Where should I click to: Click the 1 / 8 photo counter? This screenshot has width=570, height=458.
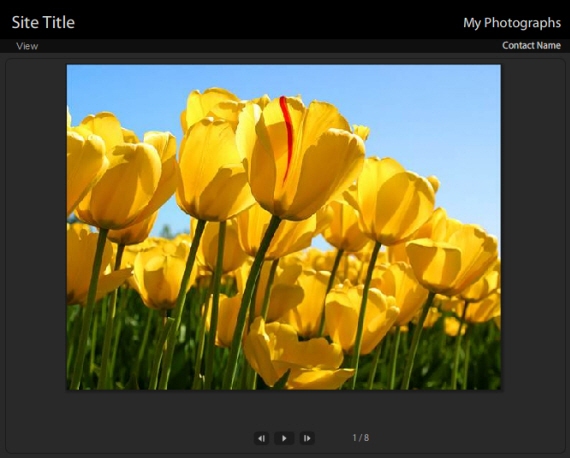coord(361,438)
